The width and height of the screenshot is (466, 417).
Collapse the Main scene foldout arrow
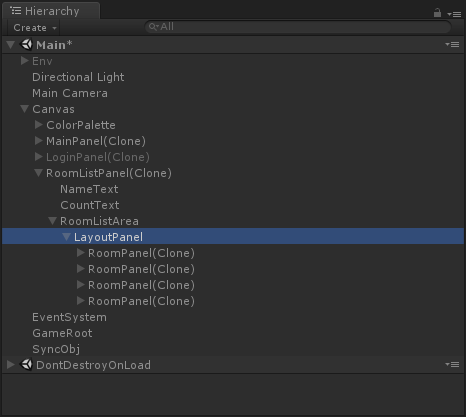(11, 45)
